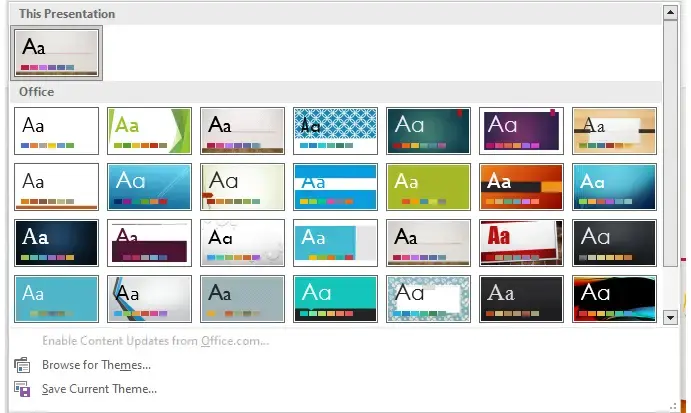Apply the purple theme with pink tab
Image resolution: width=691 pixels, height=413 pixels.
point(521,131)
